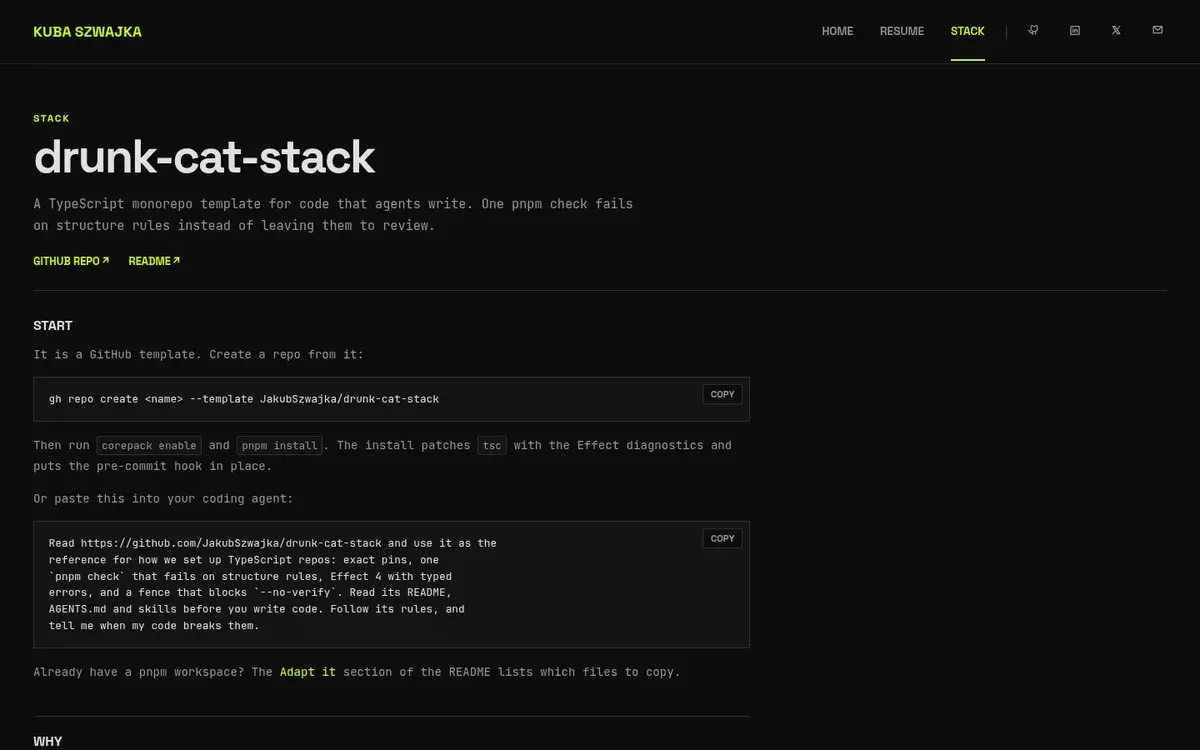The height and width of the screenshot is (750, 1200).
Task: Click the START section heading
Action: click(x=53, y=326)
